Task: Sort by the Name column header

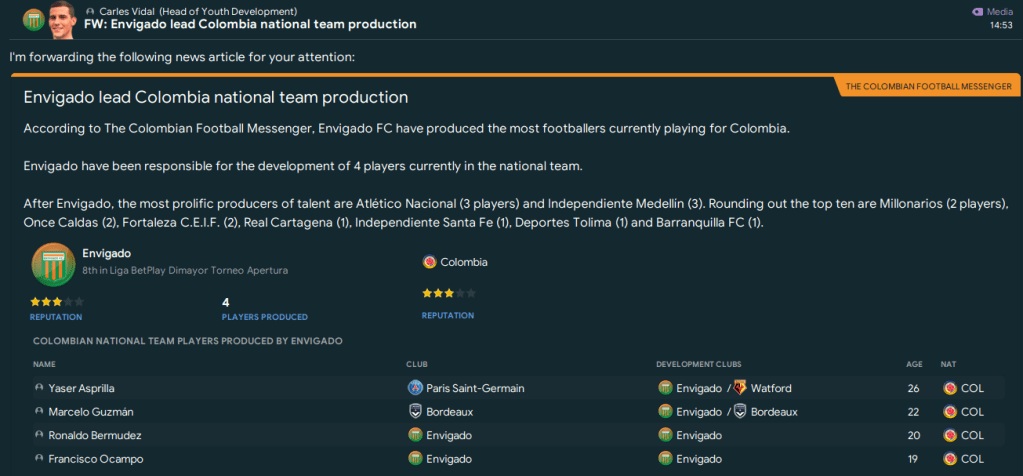Action: tap(44, 364)
